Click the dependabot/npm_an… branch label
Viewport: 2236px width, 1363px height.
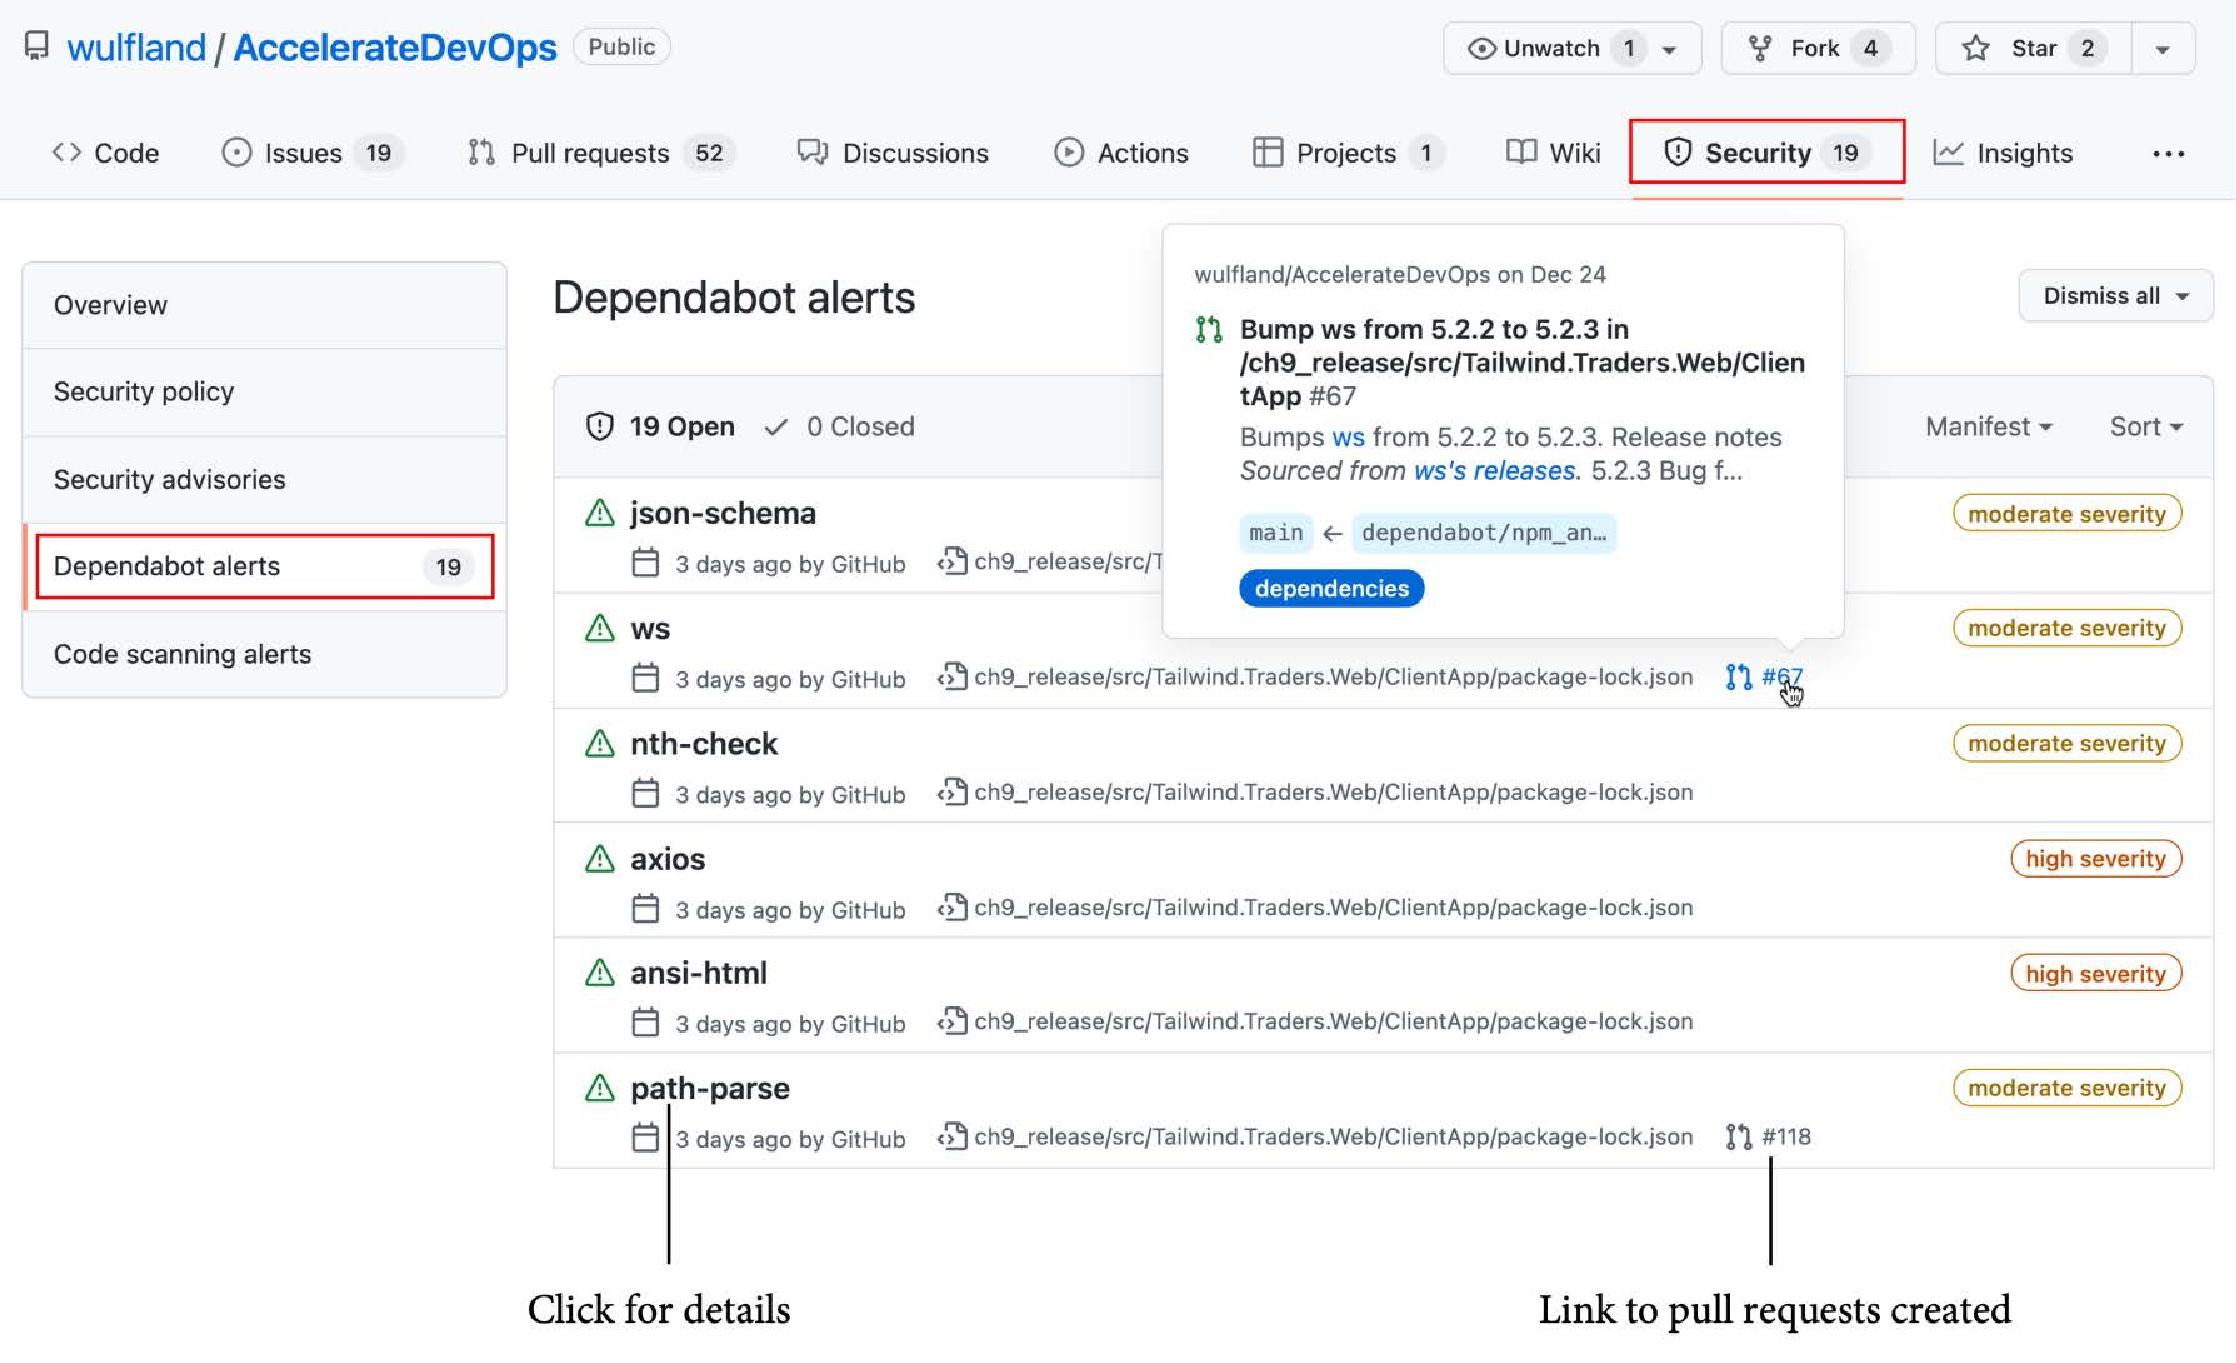pos(1484,533)
